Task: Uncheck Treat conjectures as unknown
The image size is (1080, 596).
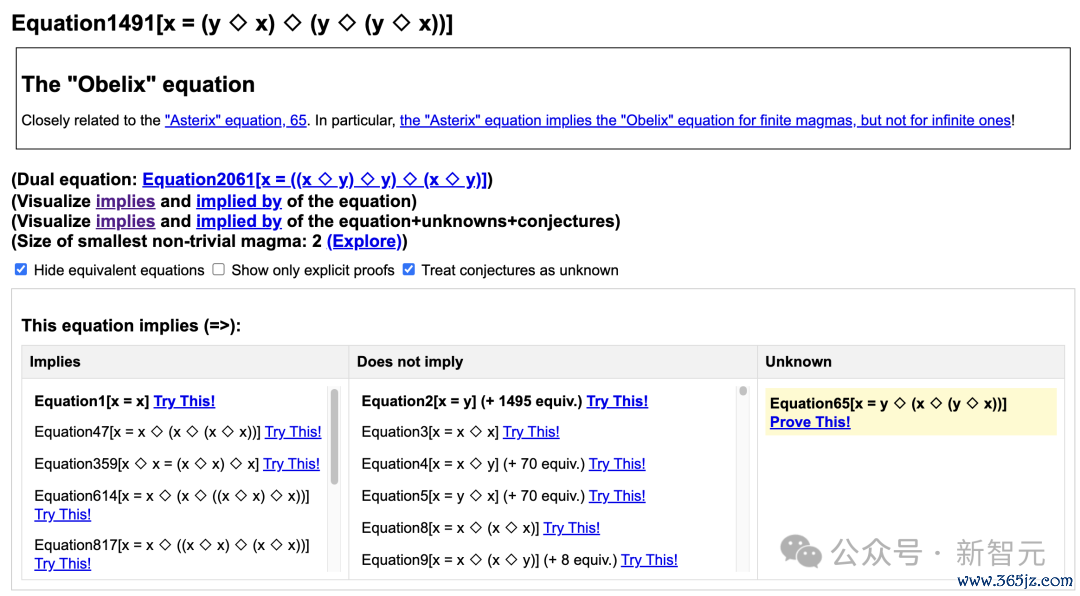Action: (408, 269)
